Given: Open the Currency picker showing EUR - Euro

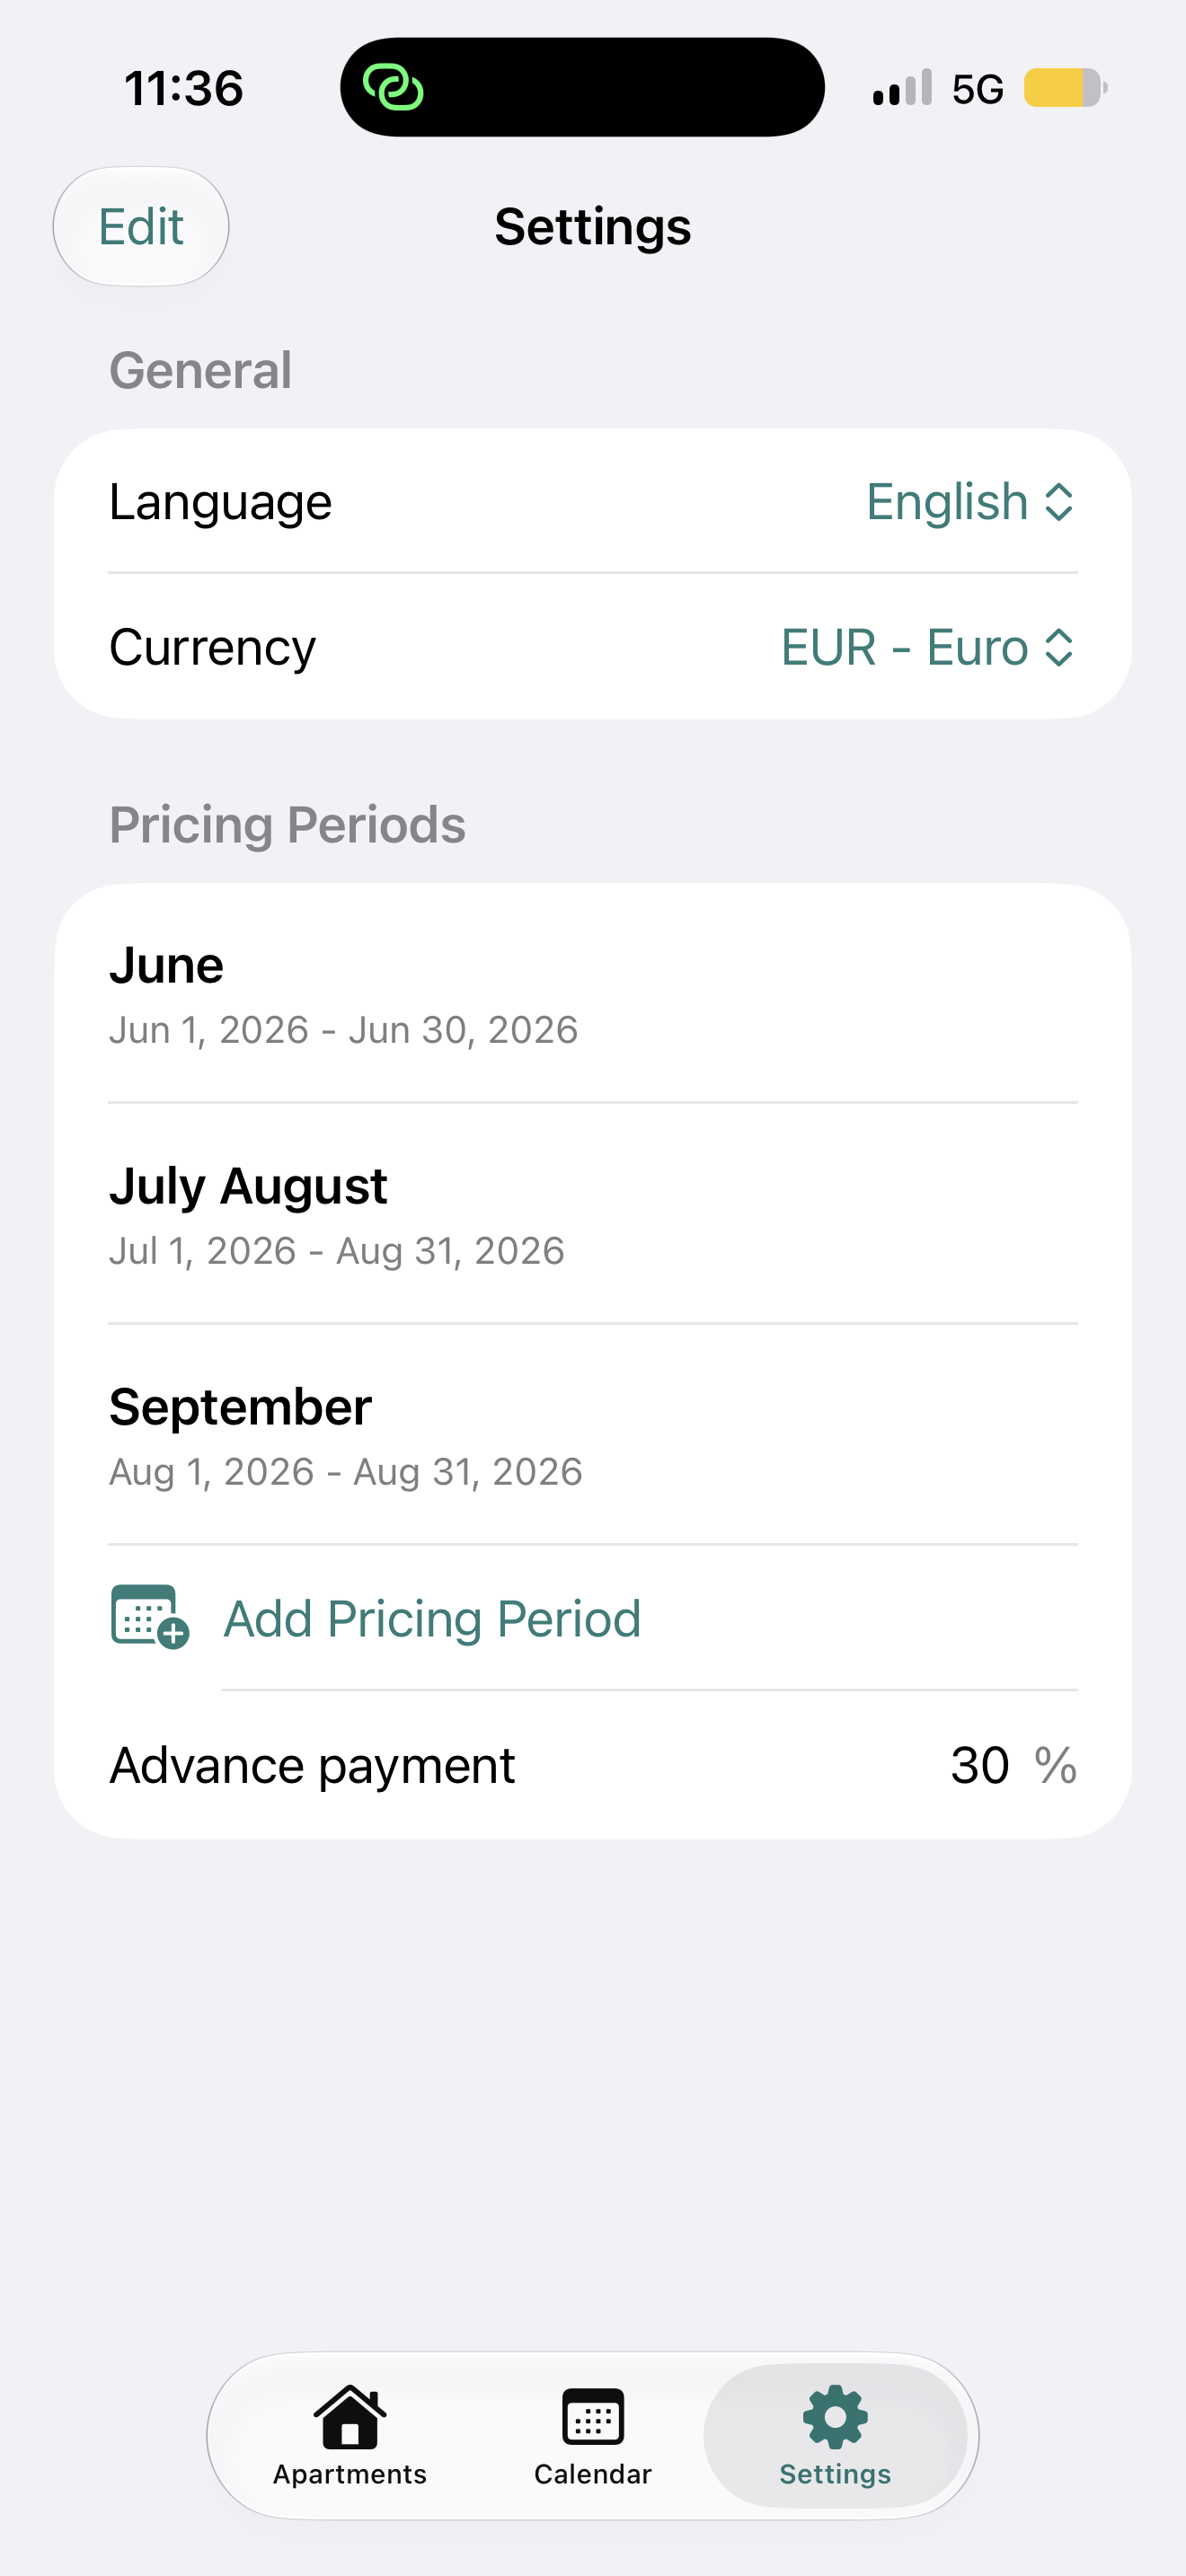Looking at the screenshot, I should point(593,647).
